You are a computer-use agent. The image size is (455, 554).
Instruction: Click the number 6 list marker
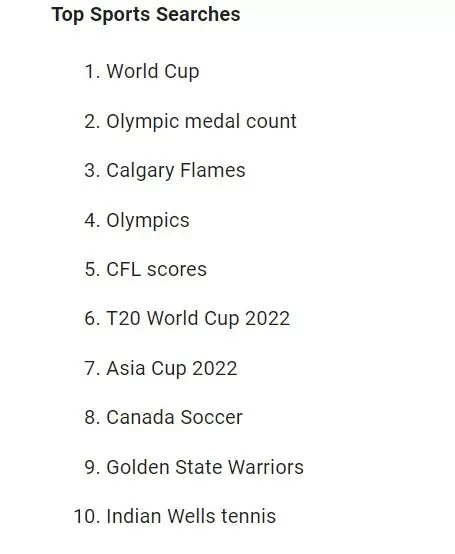(x=93, y=318)
